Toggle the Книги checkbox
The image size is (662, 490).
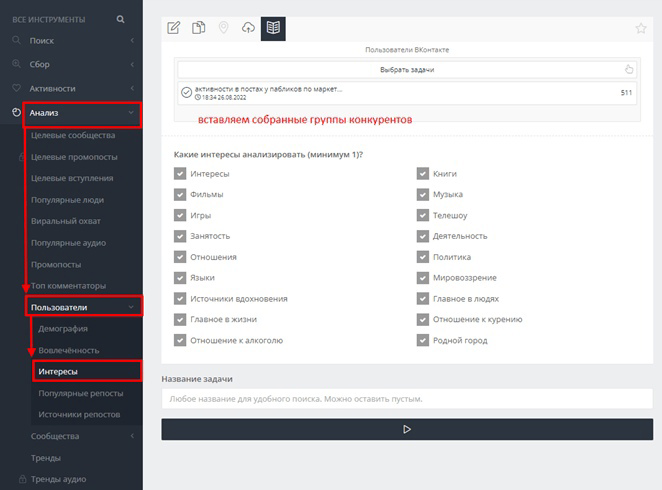coord(423,173)
